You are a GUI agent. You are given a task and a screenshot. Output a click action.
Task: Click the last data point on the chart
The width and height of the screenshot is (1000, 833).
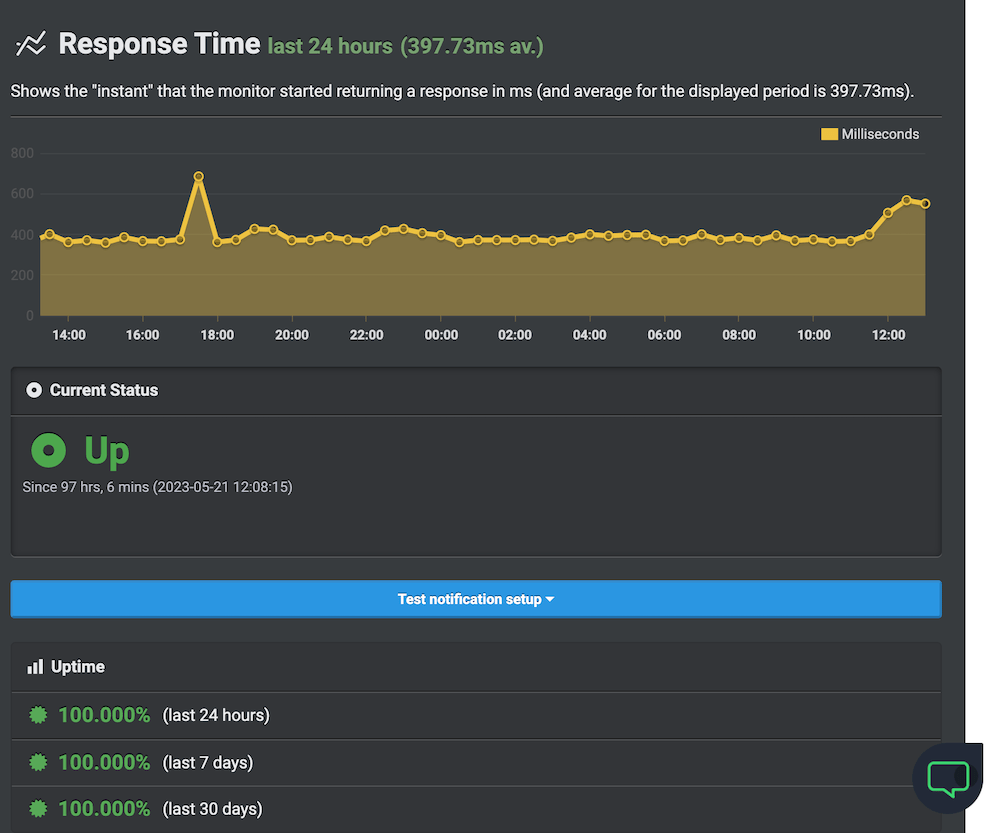(x=925, y=204)
